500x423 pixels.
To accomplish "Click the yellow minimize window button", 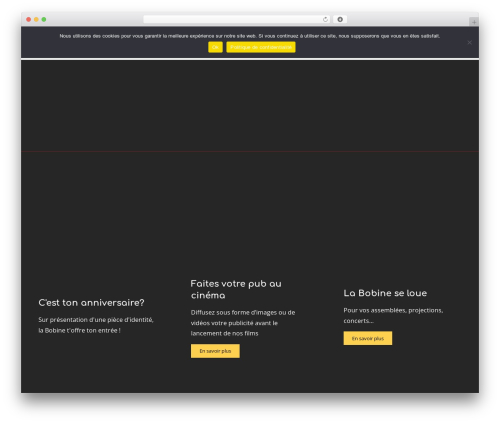I will [x=36, y=19].
